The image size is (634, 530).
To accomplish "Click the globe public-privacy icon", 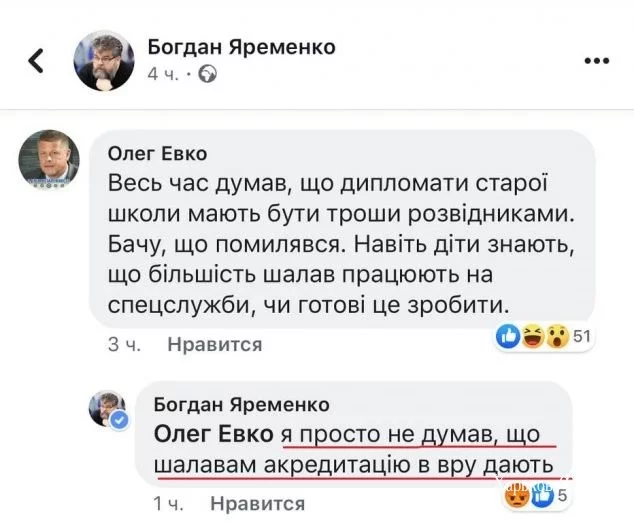I will (x=209, y=74).
